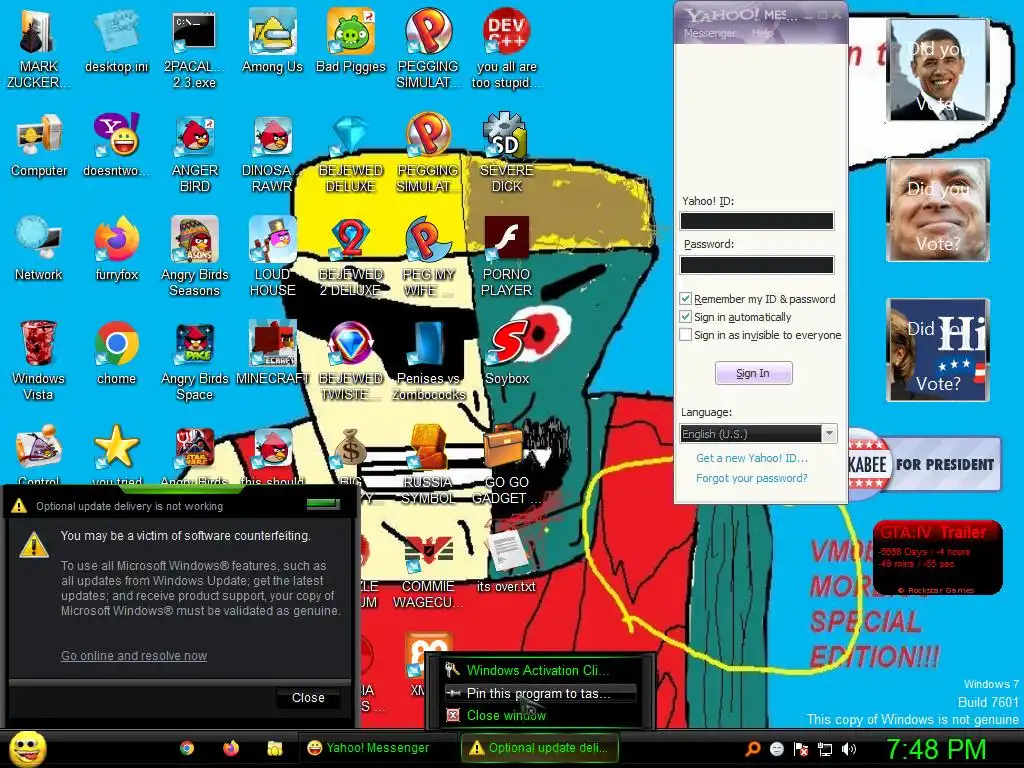Launch Firefox from the taskbar
Image resolution: width=1024 pixels, height=768 pixels.
231,748
